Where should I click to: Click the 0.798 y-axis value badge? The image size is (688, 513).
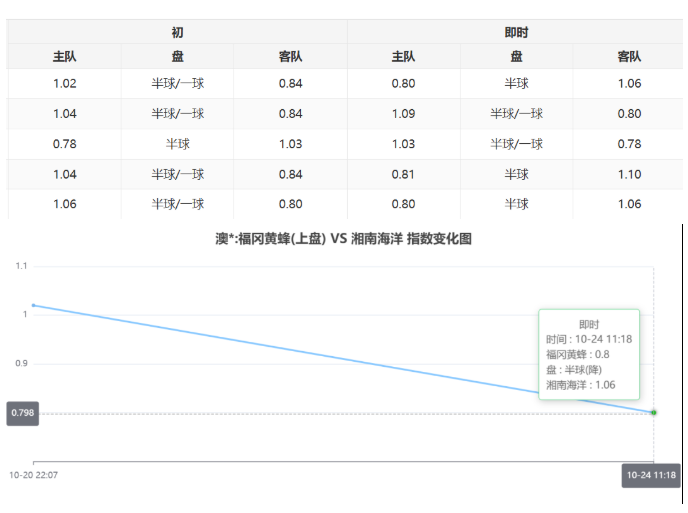pyautogui.click(x=23, y=413)
